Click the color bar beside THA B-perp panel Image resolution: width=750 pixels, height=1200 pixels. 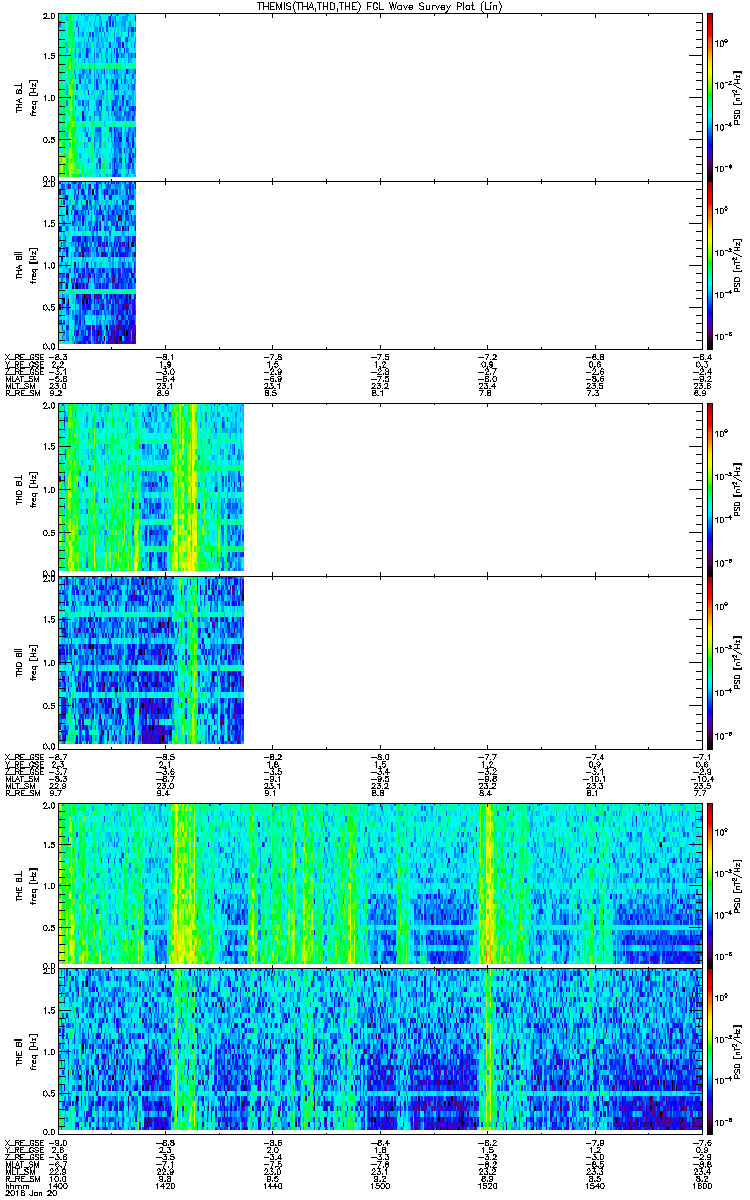(710, 96)
